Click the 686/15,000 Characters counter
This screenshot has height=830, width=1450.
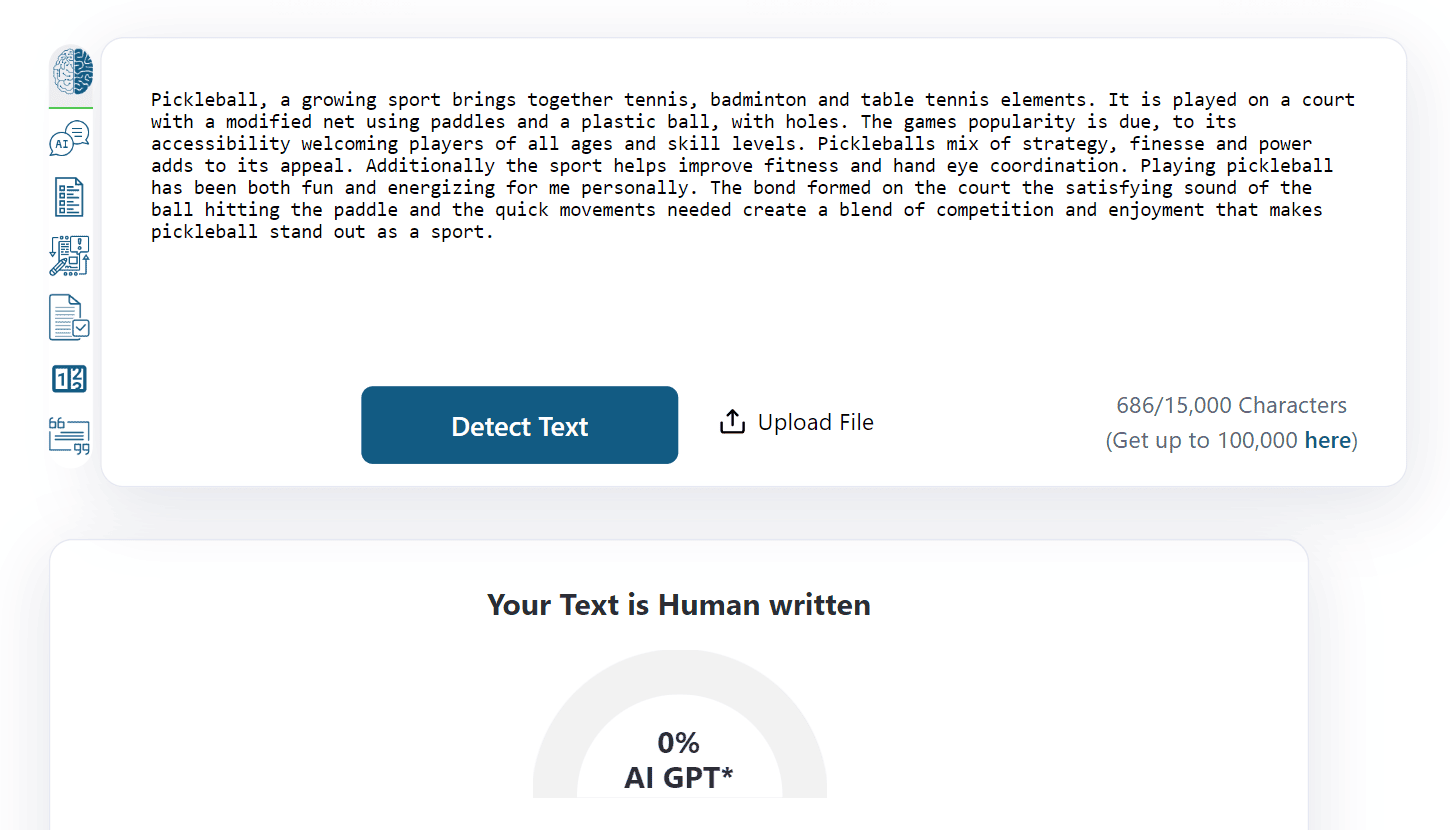point(1231,405)
